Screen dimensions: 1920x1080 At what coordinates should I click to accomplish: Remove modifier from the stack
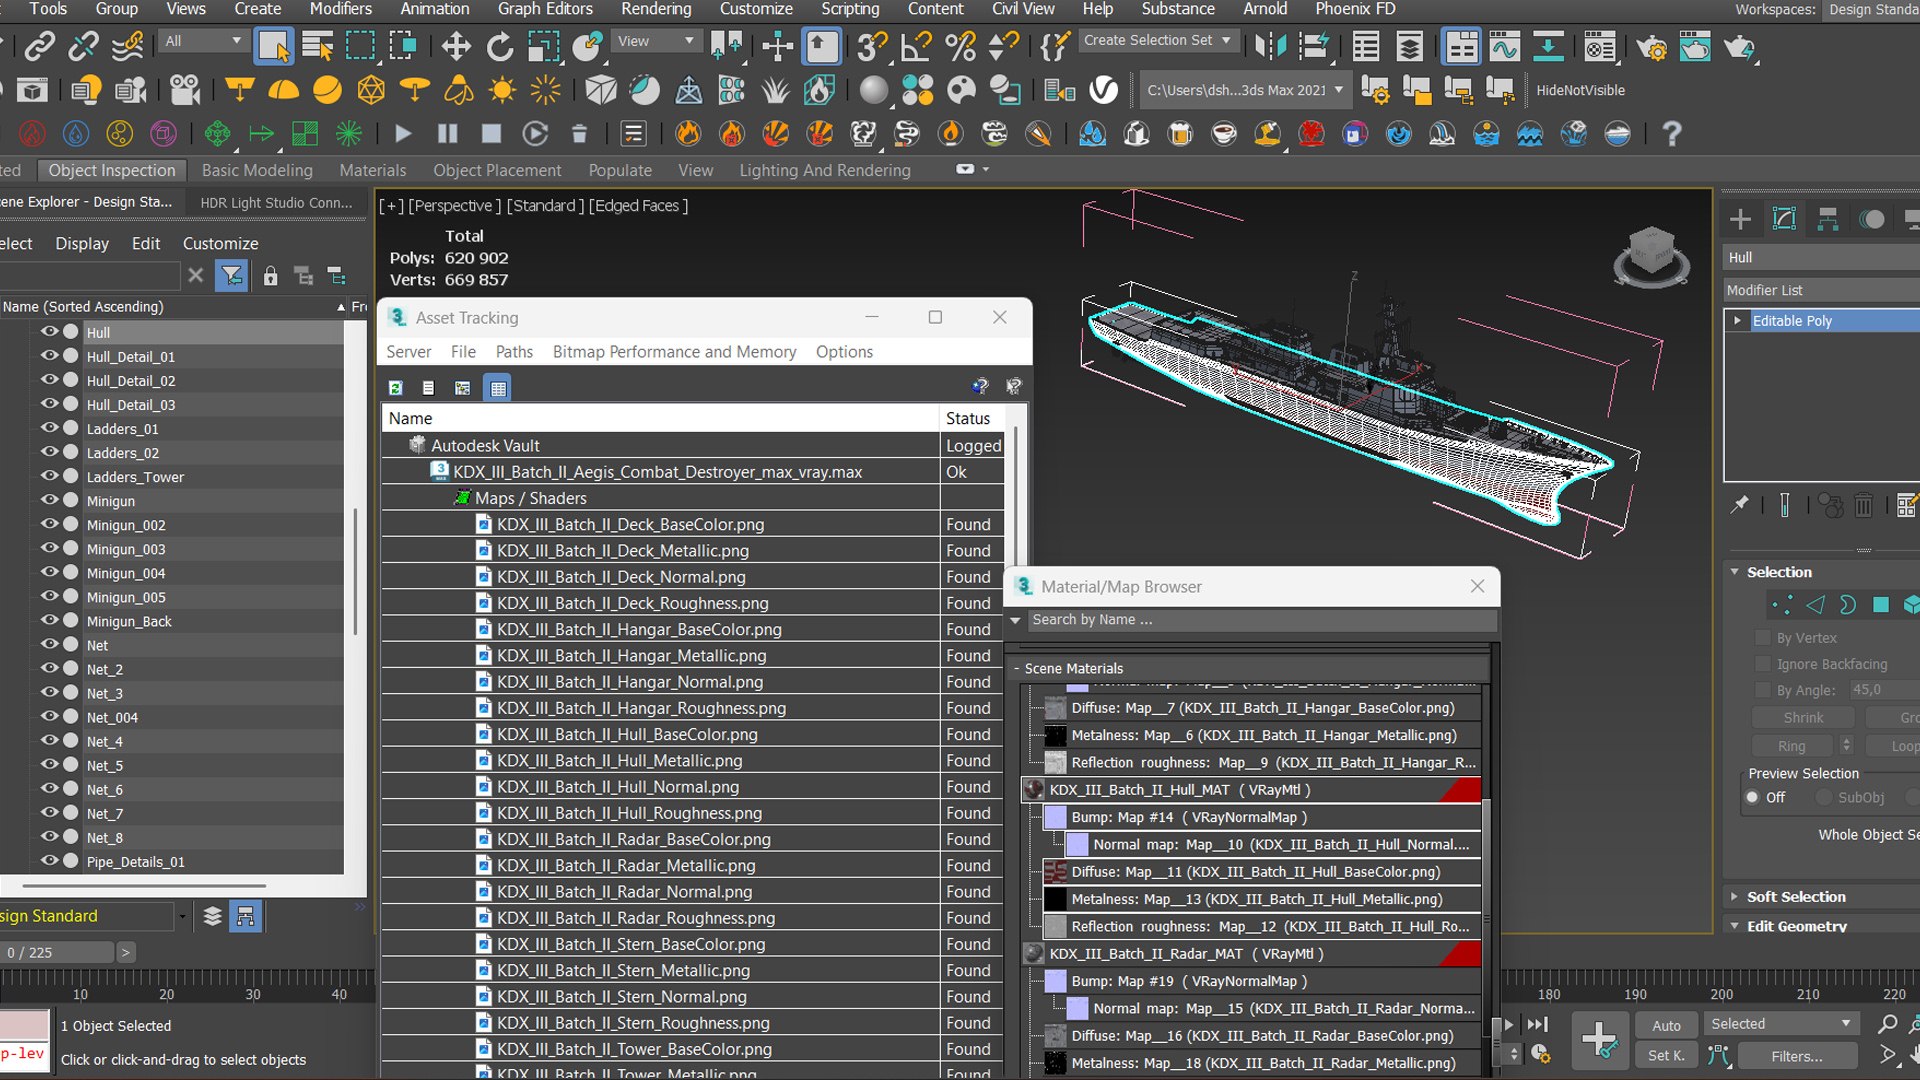[x=1863, y=505]
